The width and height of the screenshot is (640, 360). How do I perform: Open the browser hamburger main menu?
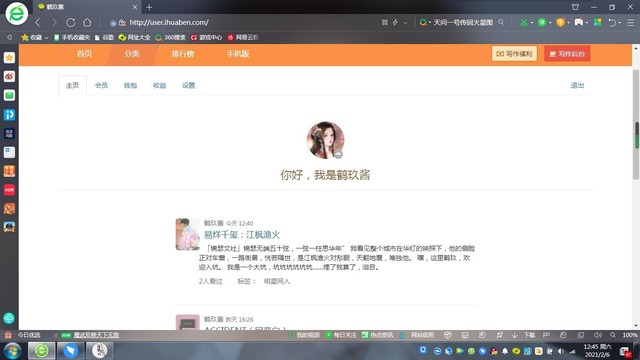[631, 22]
